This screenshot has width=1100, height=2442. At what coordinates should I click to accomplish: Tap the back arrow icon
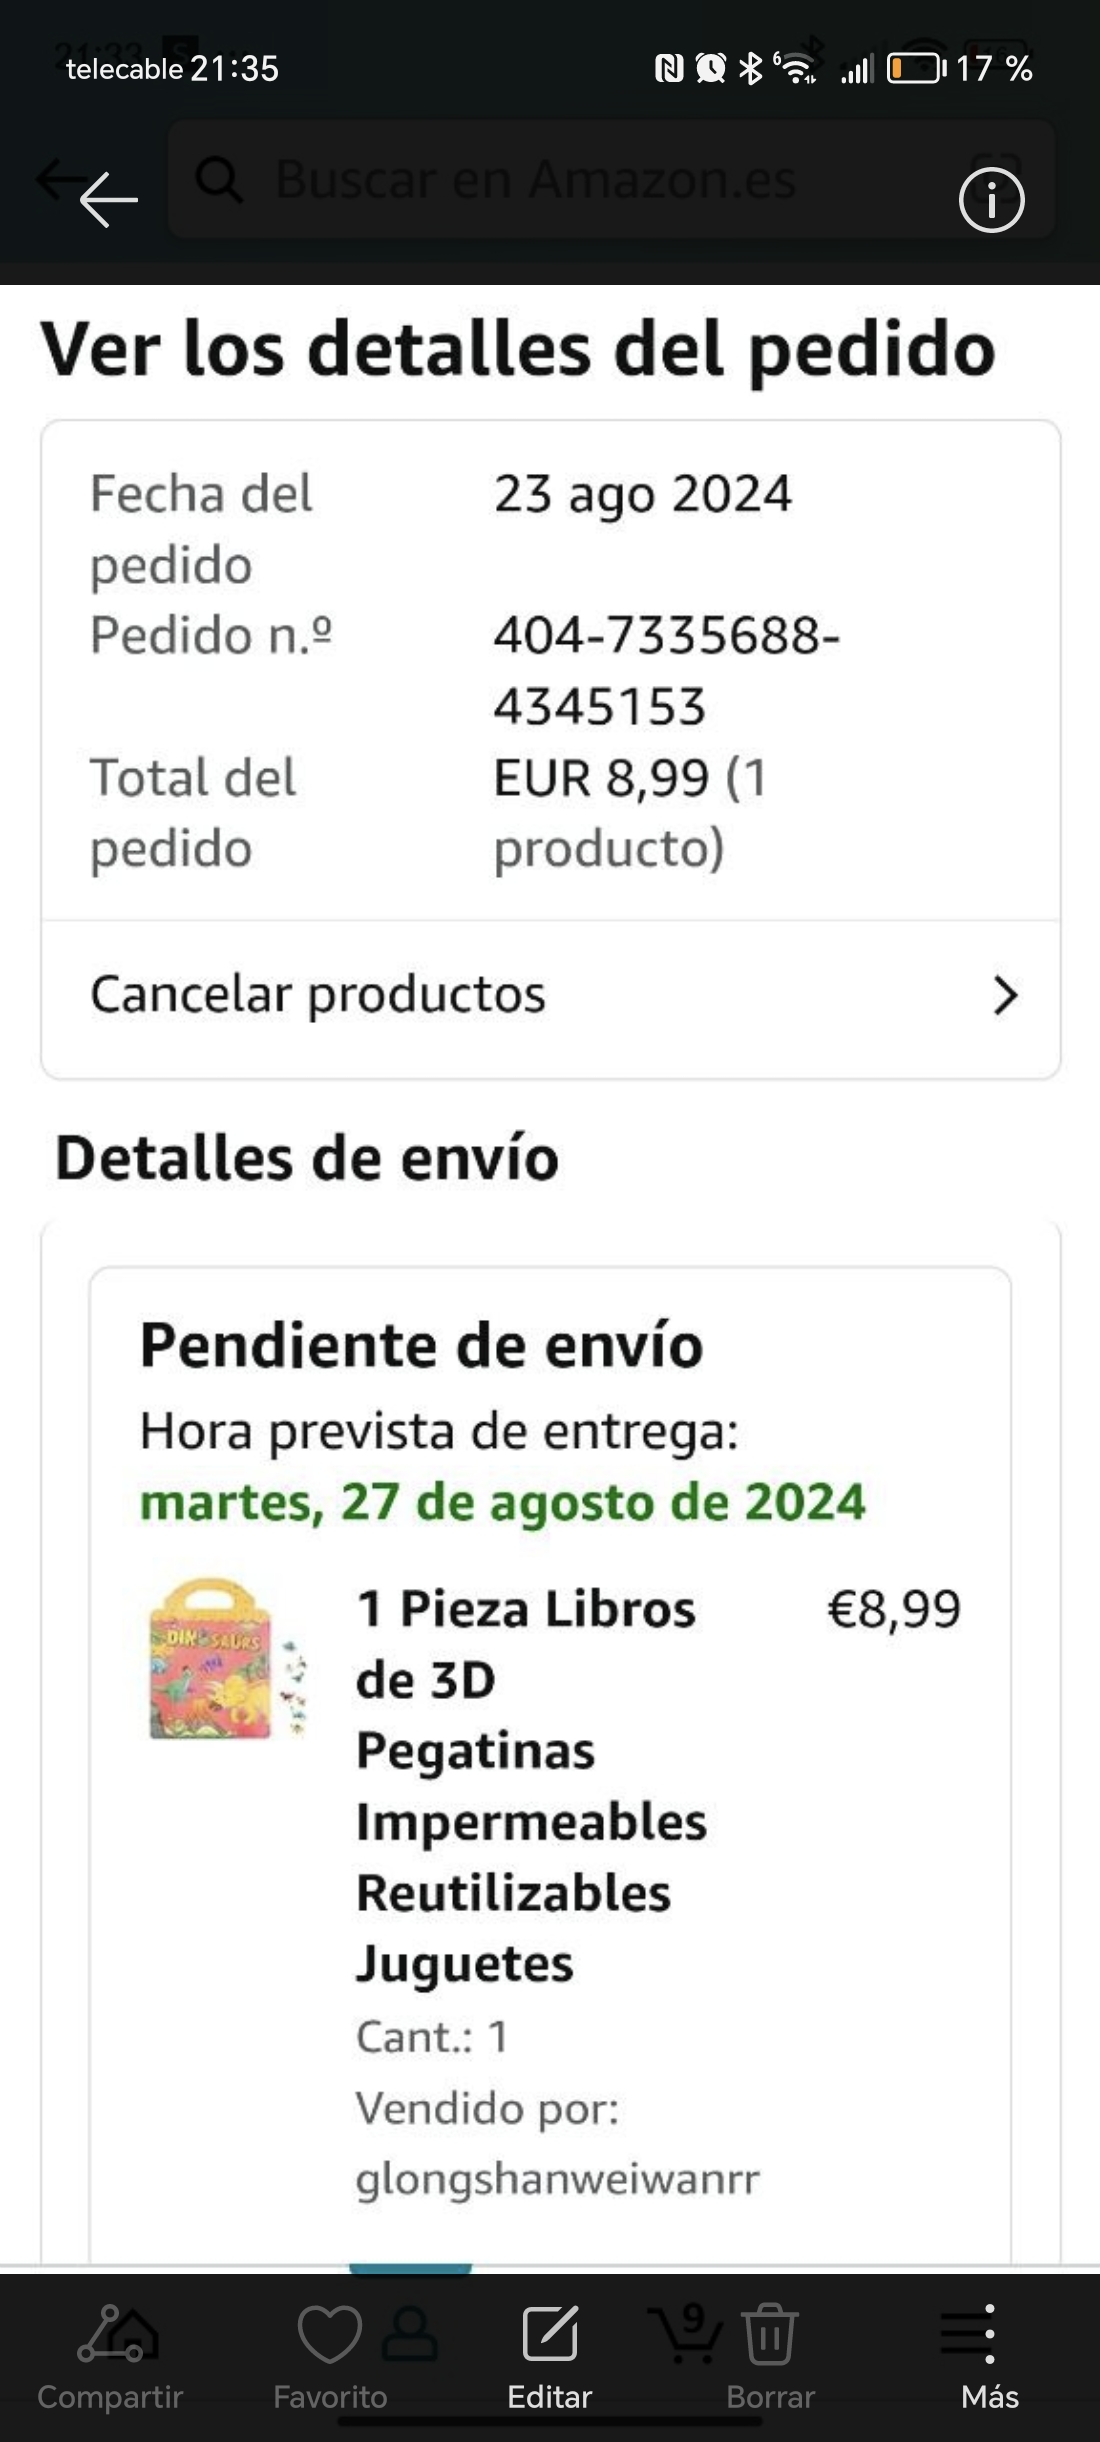pos(107,200)
